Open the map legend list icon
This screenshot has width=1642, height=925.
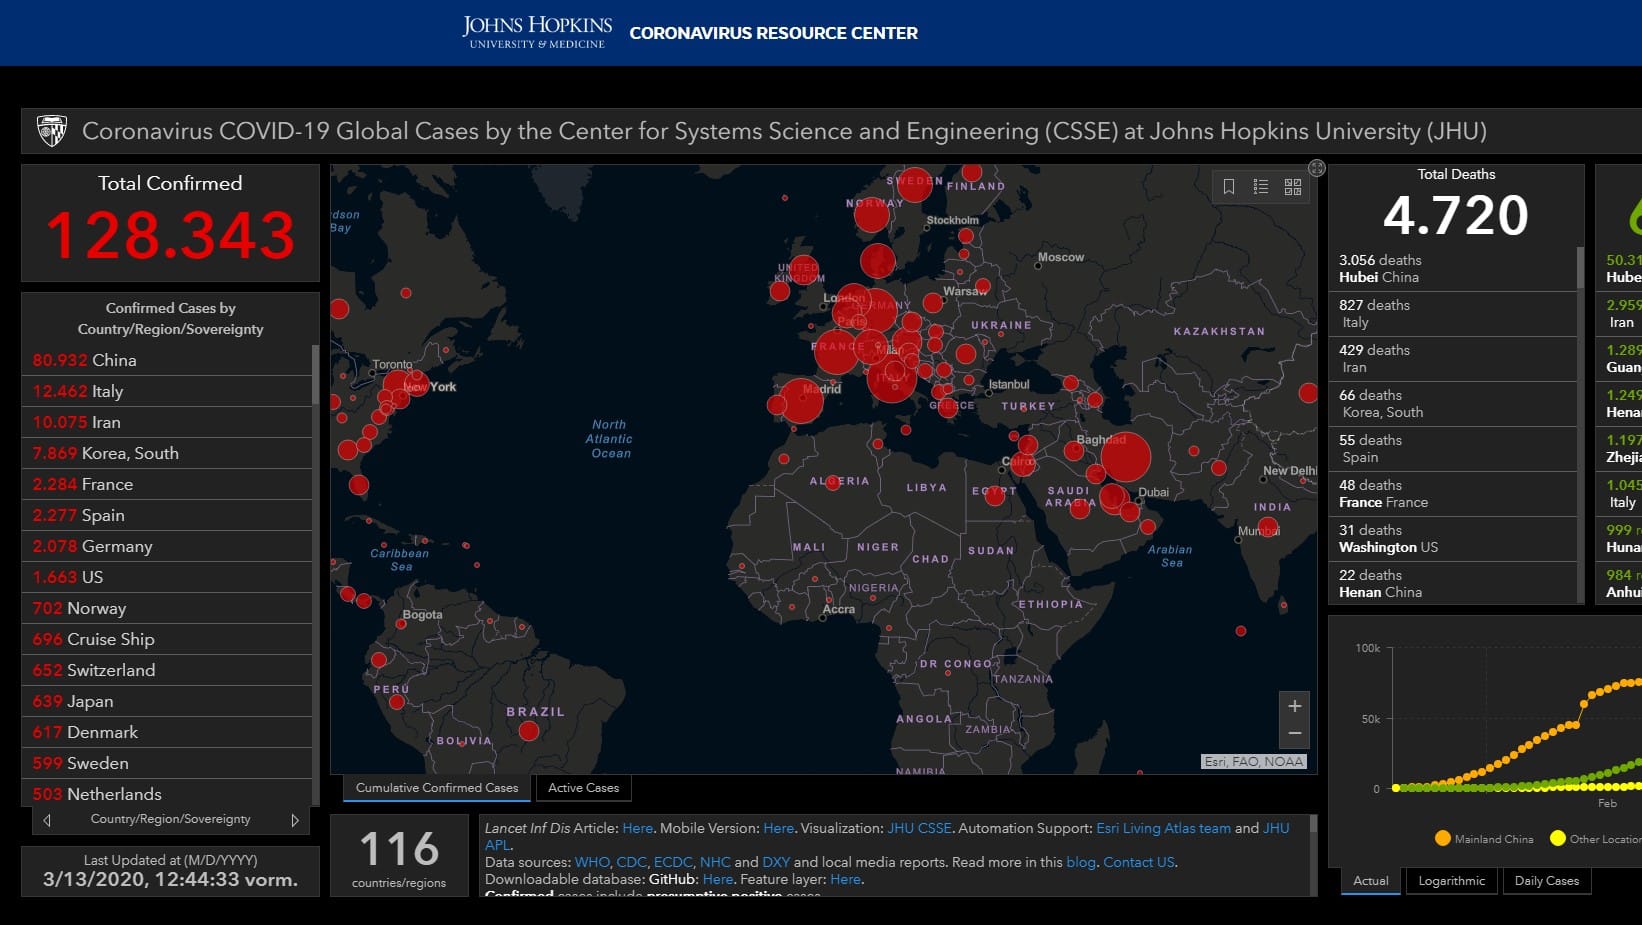point(1261,187)
